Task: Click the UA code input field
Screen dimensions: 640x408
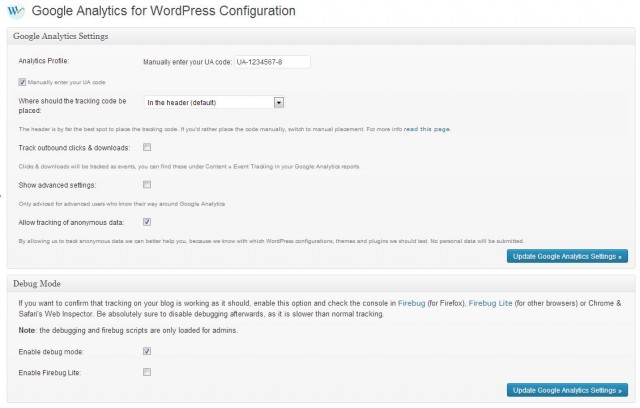Action: pyautogui.click(x=272, y=62)
